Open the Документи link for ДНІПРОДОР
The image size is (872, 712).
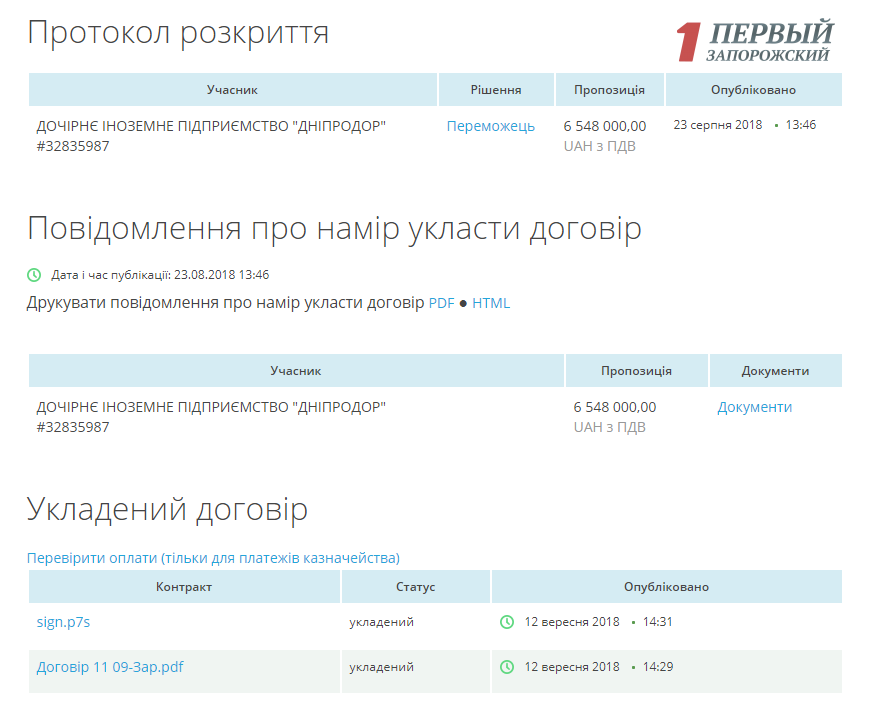pos(754,407)
